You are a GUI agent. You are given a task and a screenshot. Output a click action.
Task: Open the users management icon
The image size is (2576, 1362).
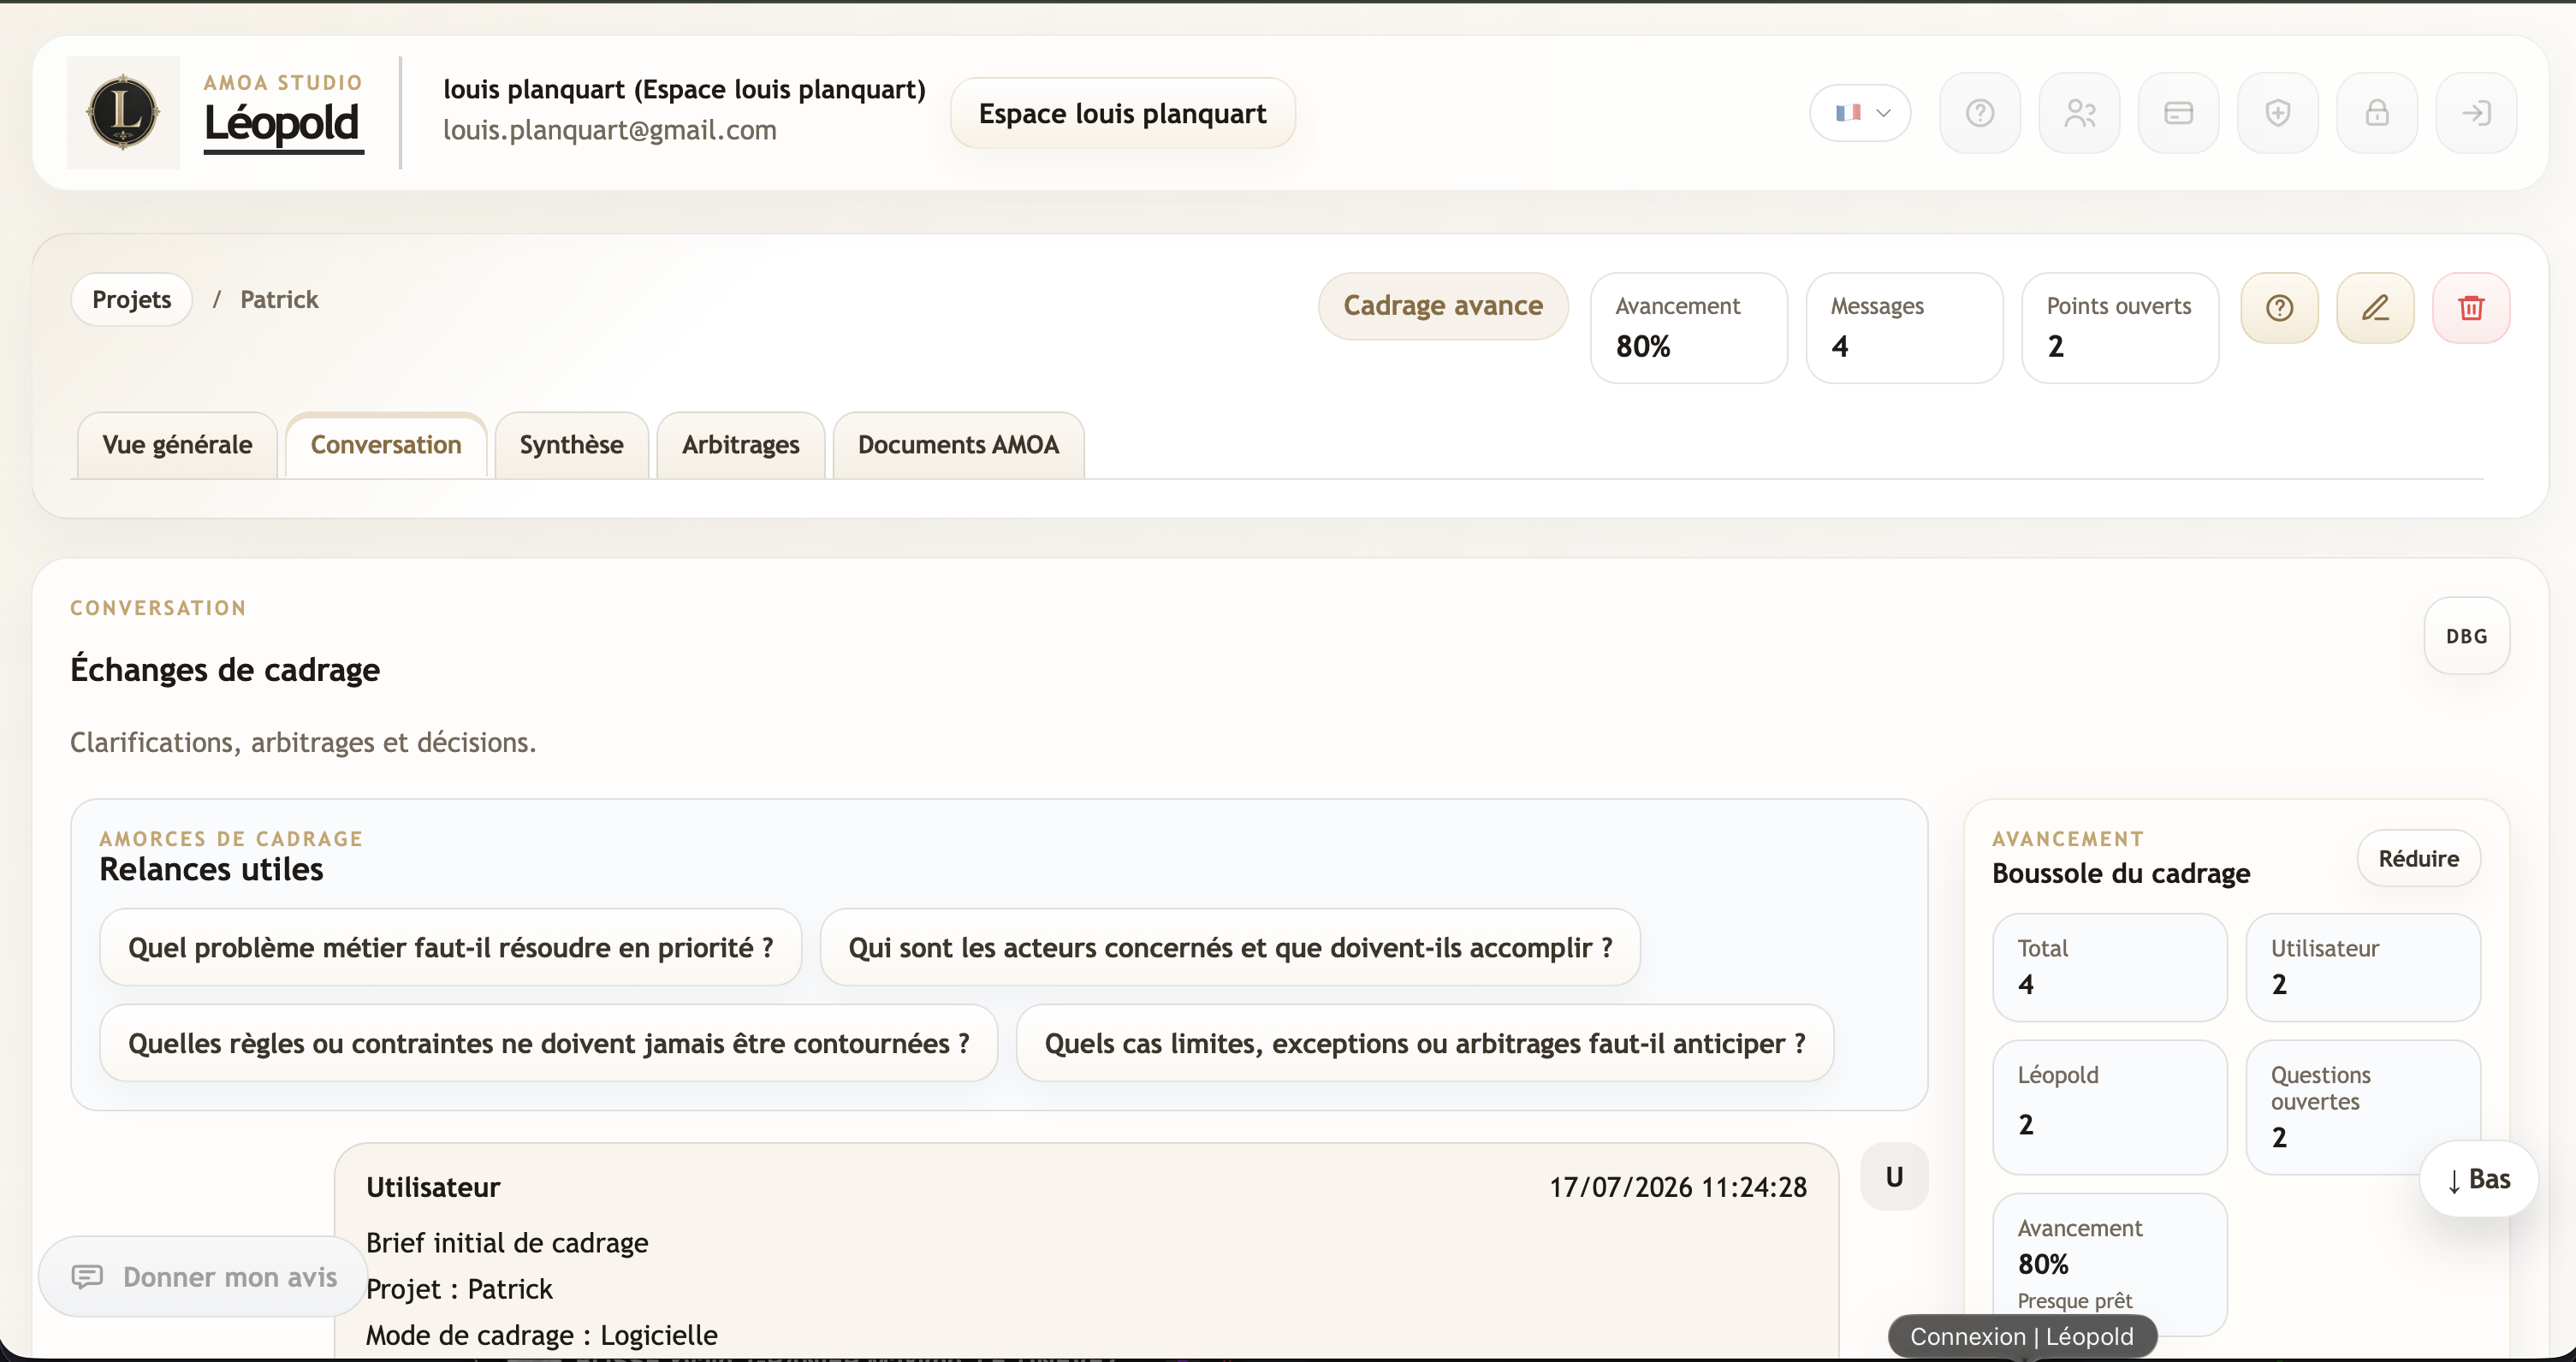coord(2079,113)
